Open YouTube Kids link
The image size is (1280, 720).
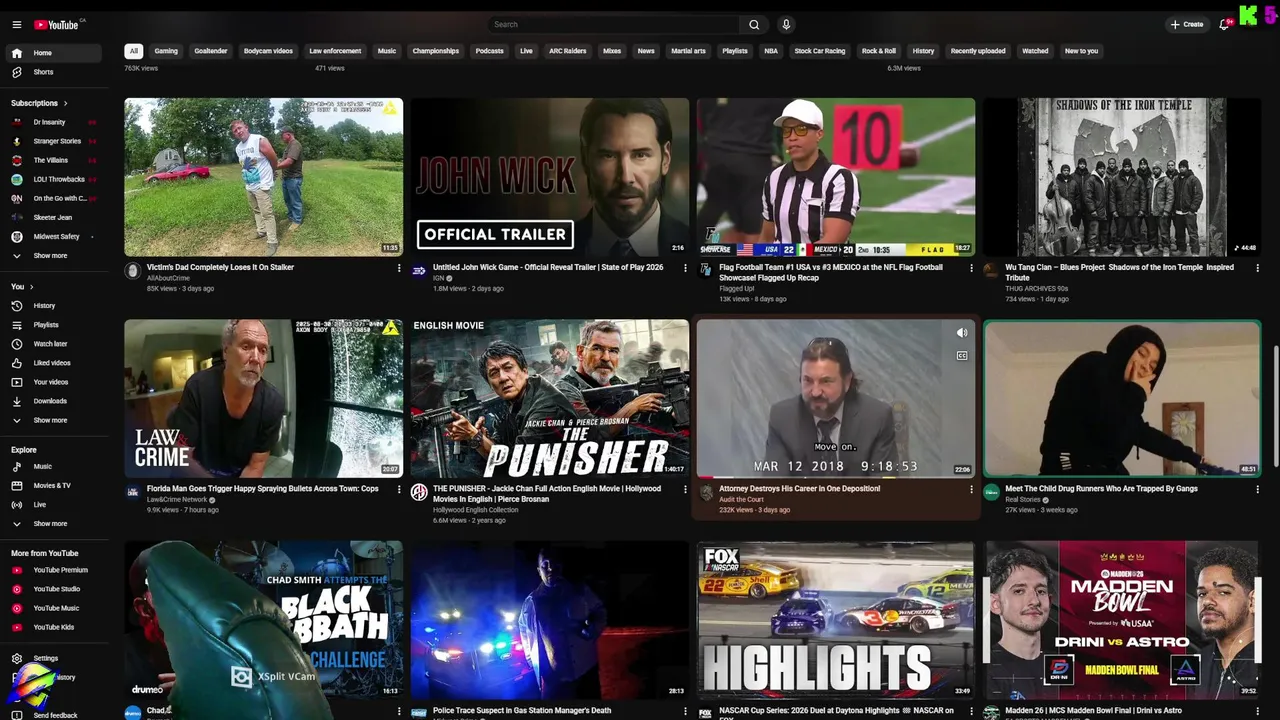[54, 627]
